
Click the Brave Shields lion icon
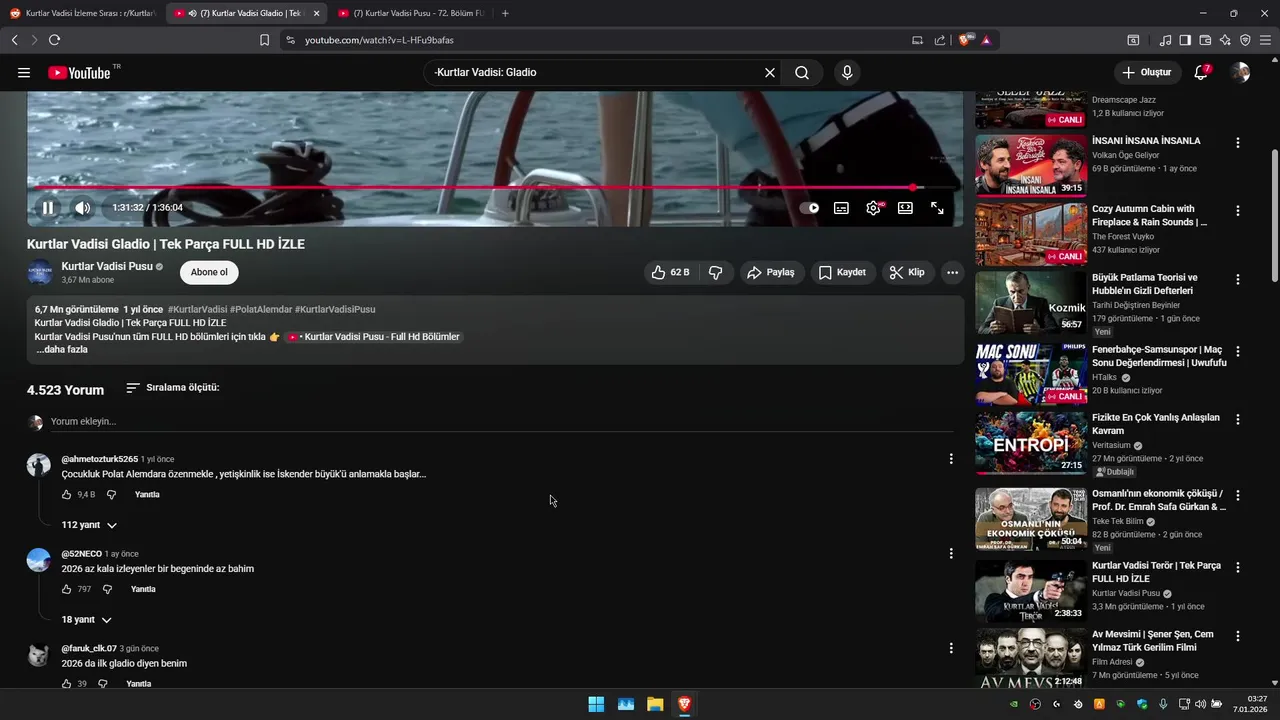click(965, 40)
